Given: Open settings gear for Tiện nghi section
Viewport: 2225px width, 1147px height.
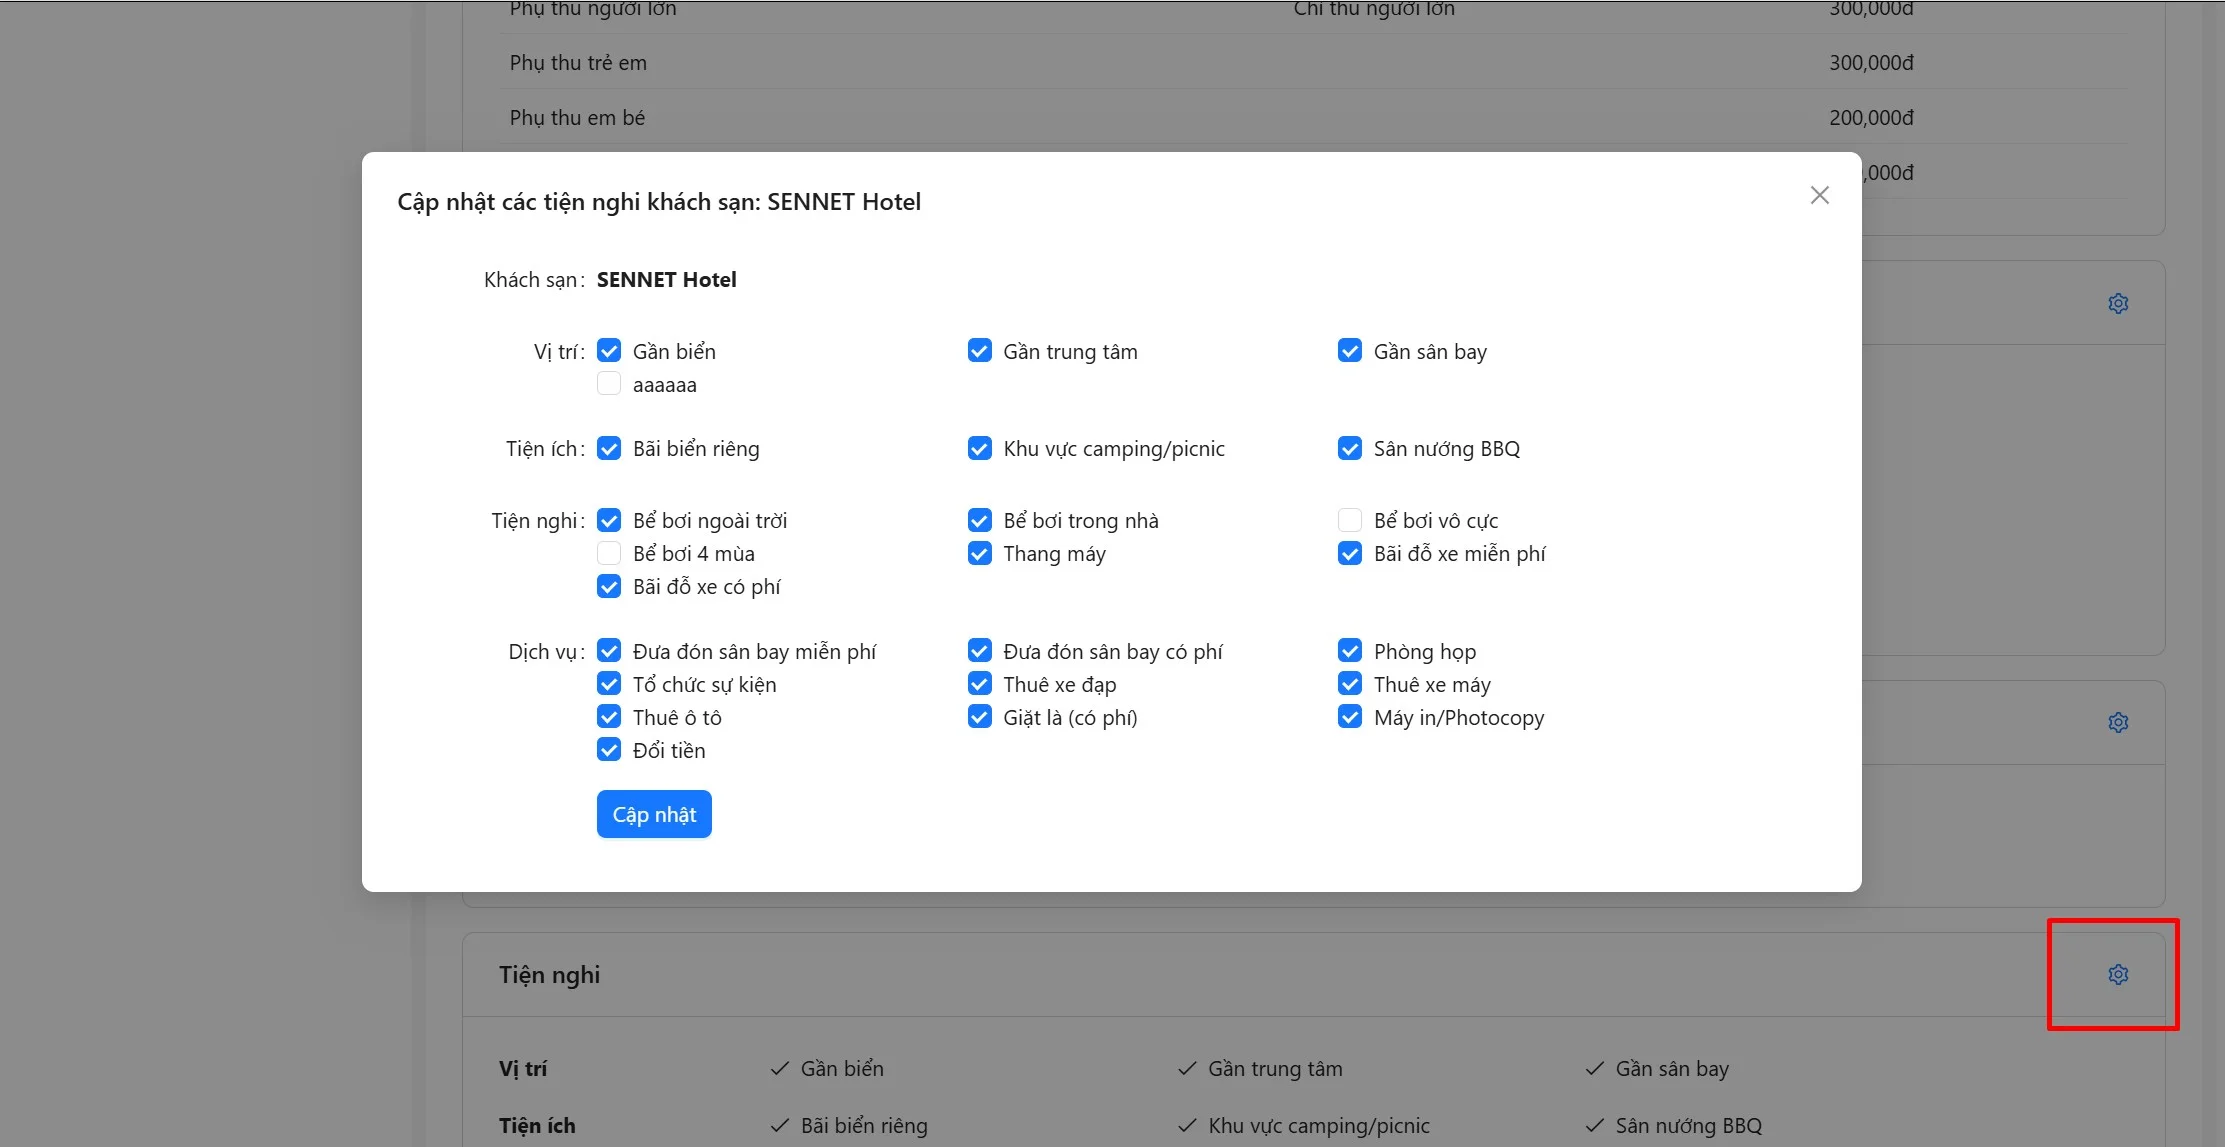Looking at the screenshot, I should (2117, 974).
